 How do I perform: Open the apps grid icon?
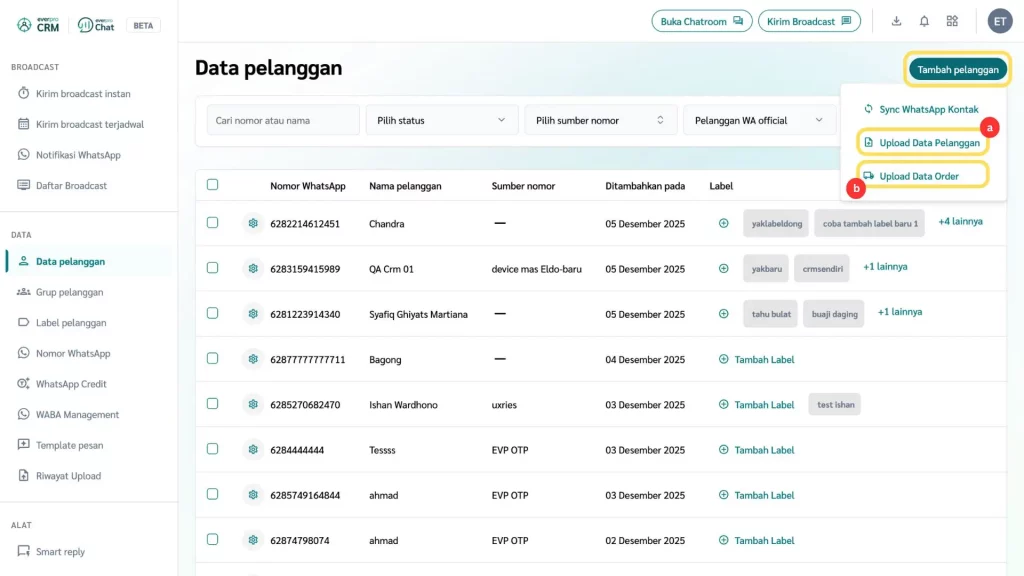tap(952, 21)
